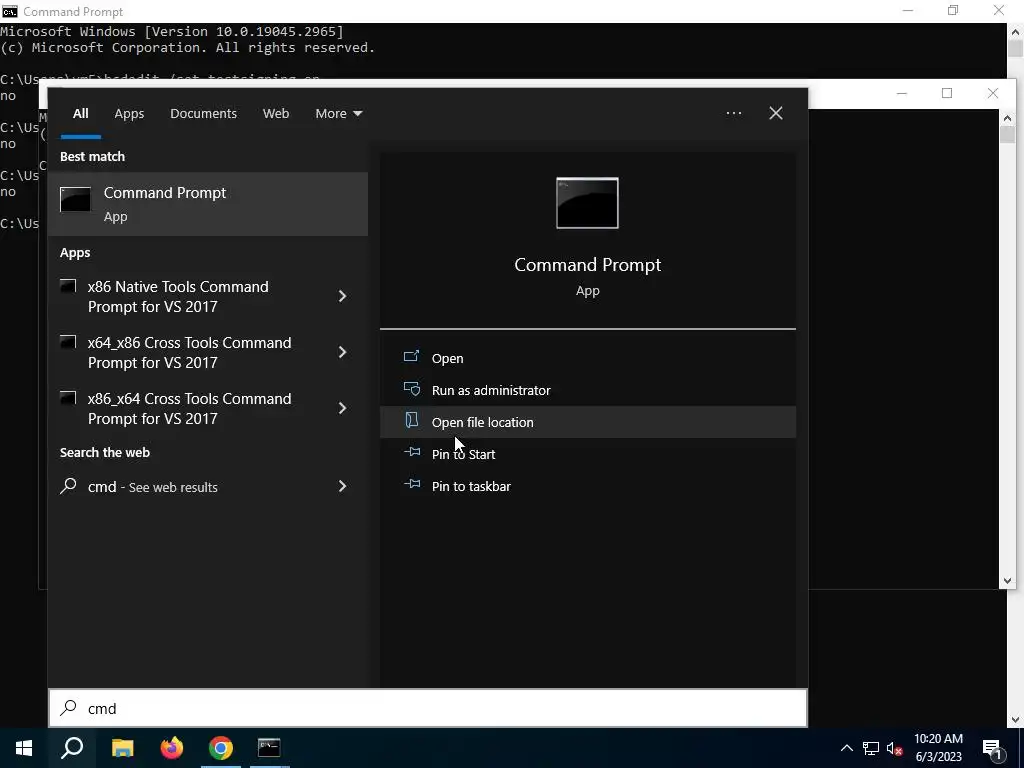Click the large Command Prompt preview thumbnail
Viewport: 1024px width, 768px height.
(x=587, y=203)
